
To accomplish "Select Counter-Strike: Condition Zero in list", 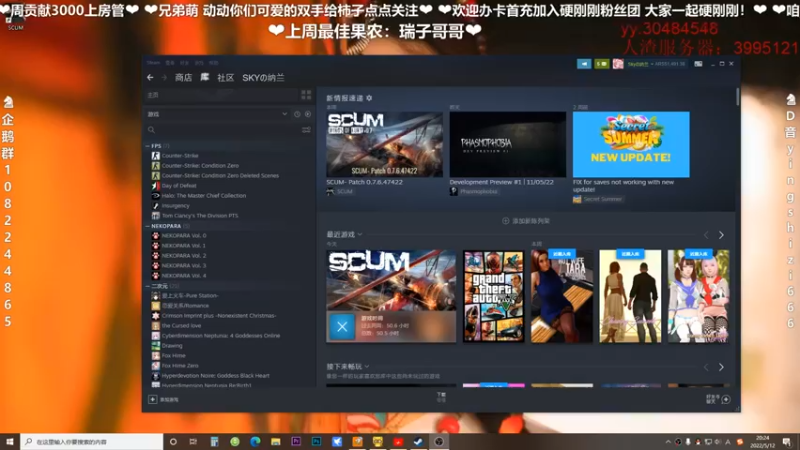I will pos(200,166).
